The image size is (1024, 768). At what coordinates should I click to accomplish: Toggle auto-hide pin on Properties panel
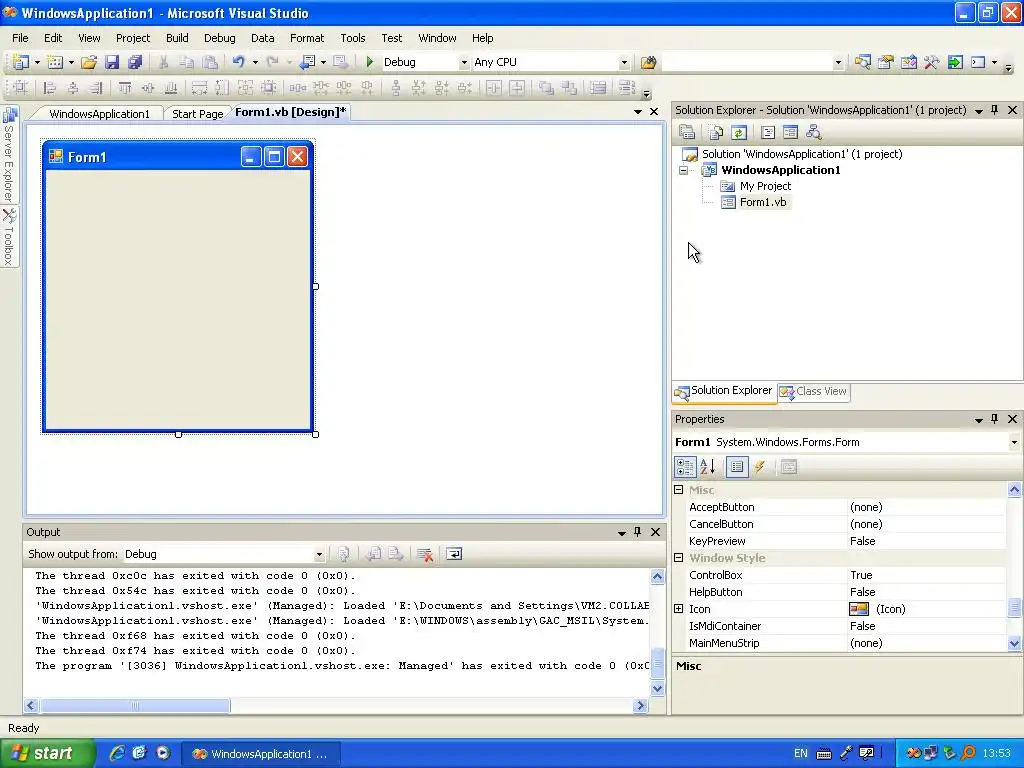click(x=995, y=419)
